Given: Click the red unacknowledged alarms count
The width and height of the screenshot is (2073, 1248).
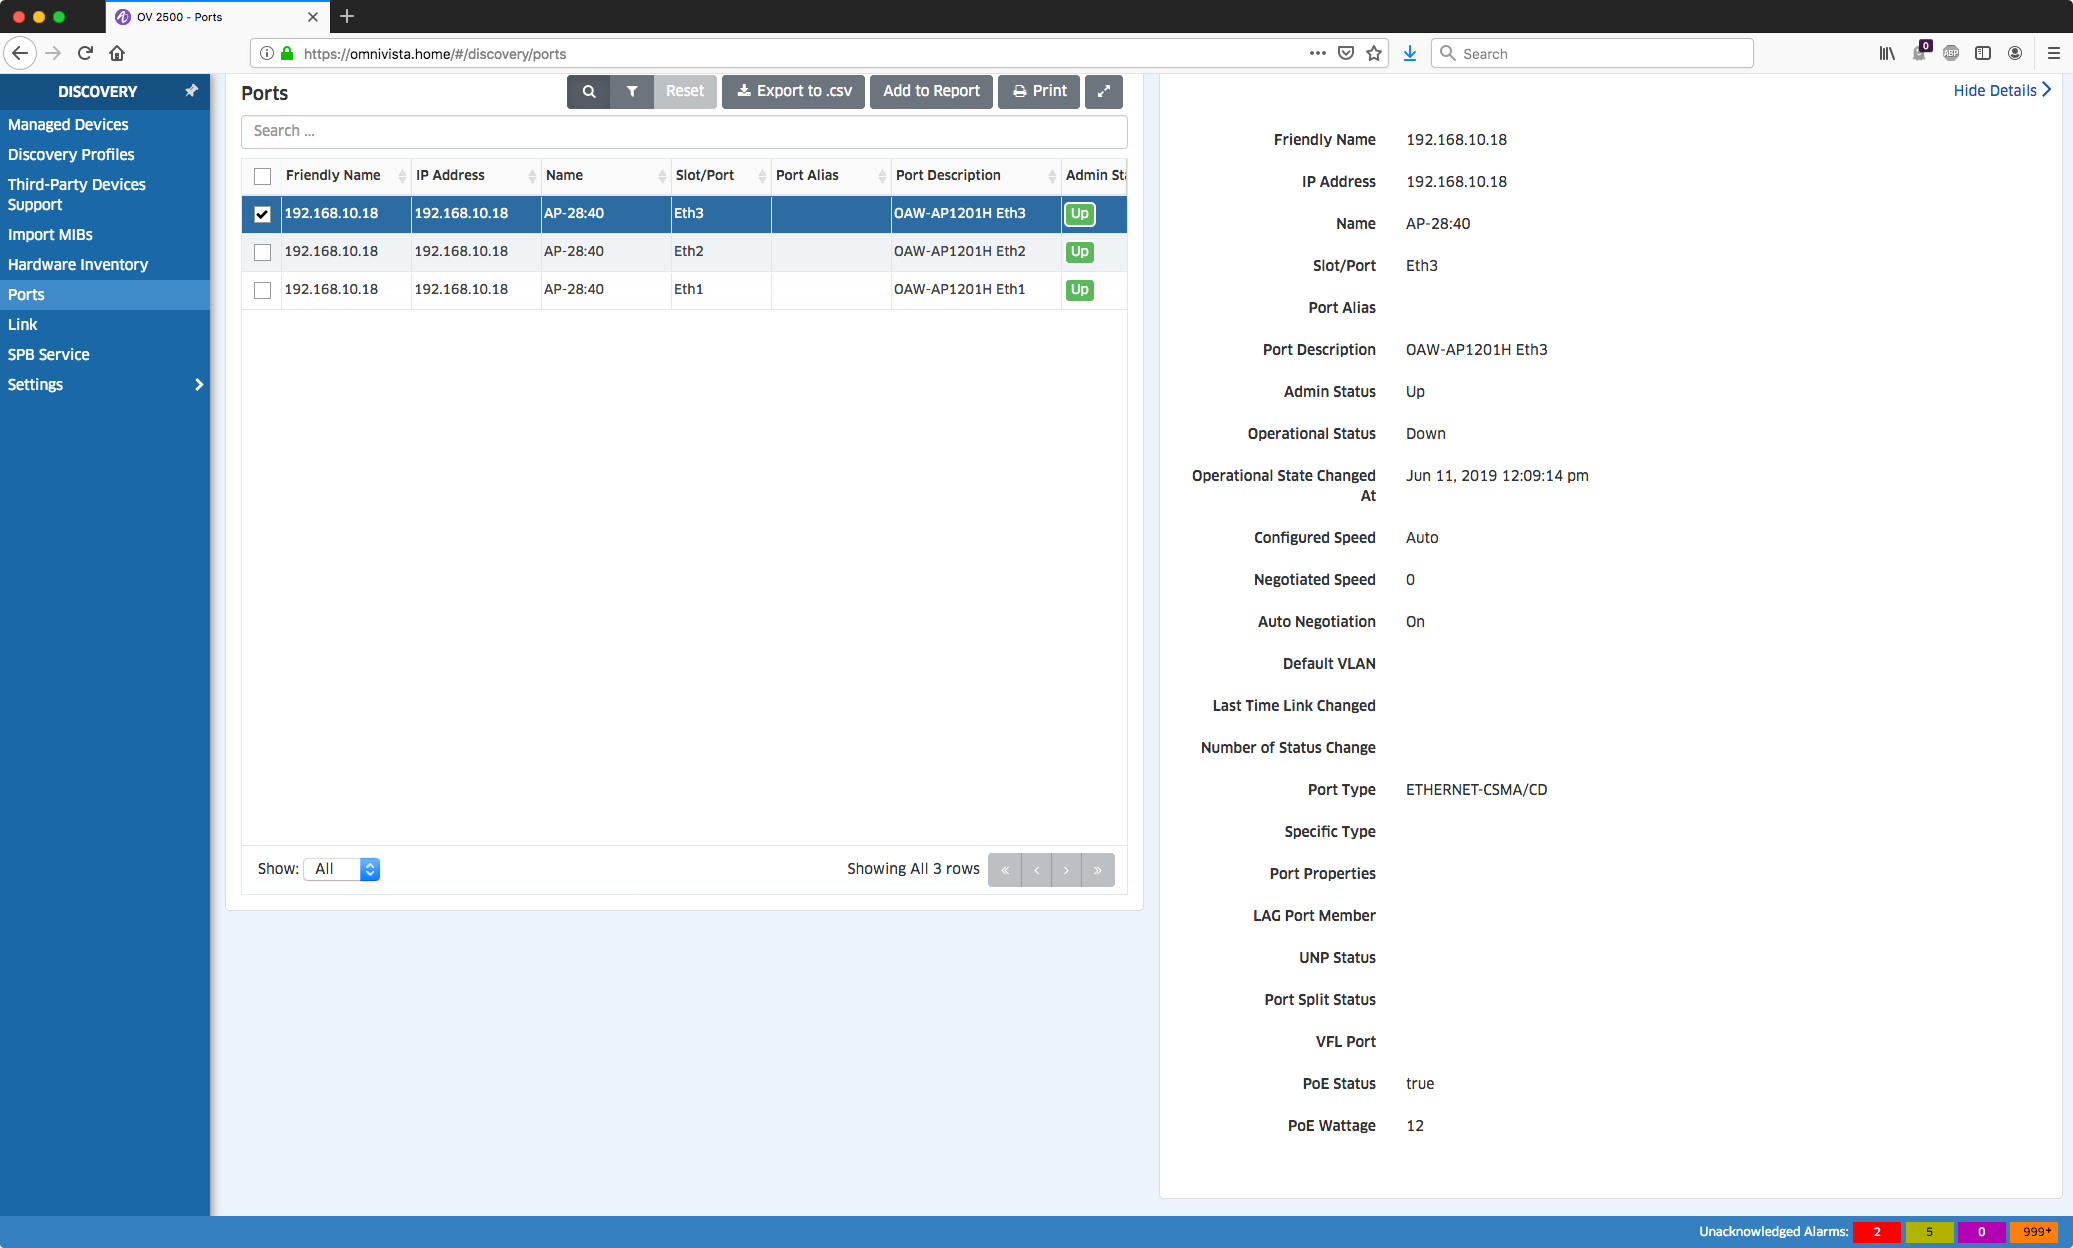Looking at the screenshot, I should coord(1876,1232).
